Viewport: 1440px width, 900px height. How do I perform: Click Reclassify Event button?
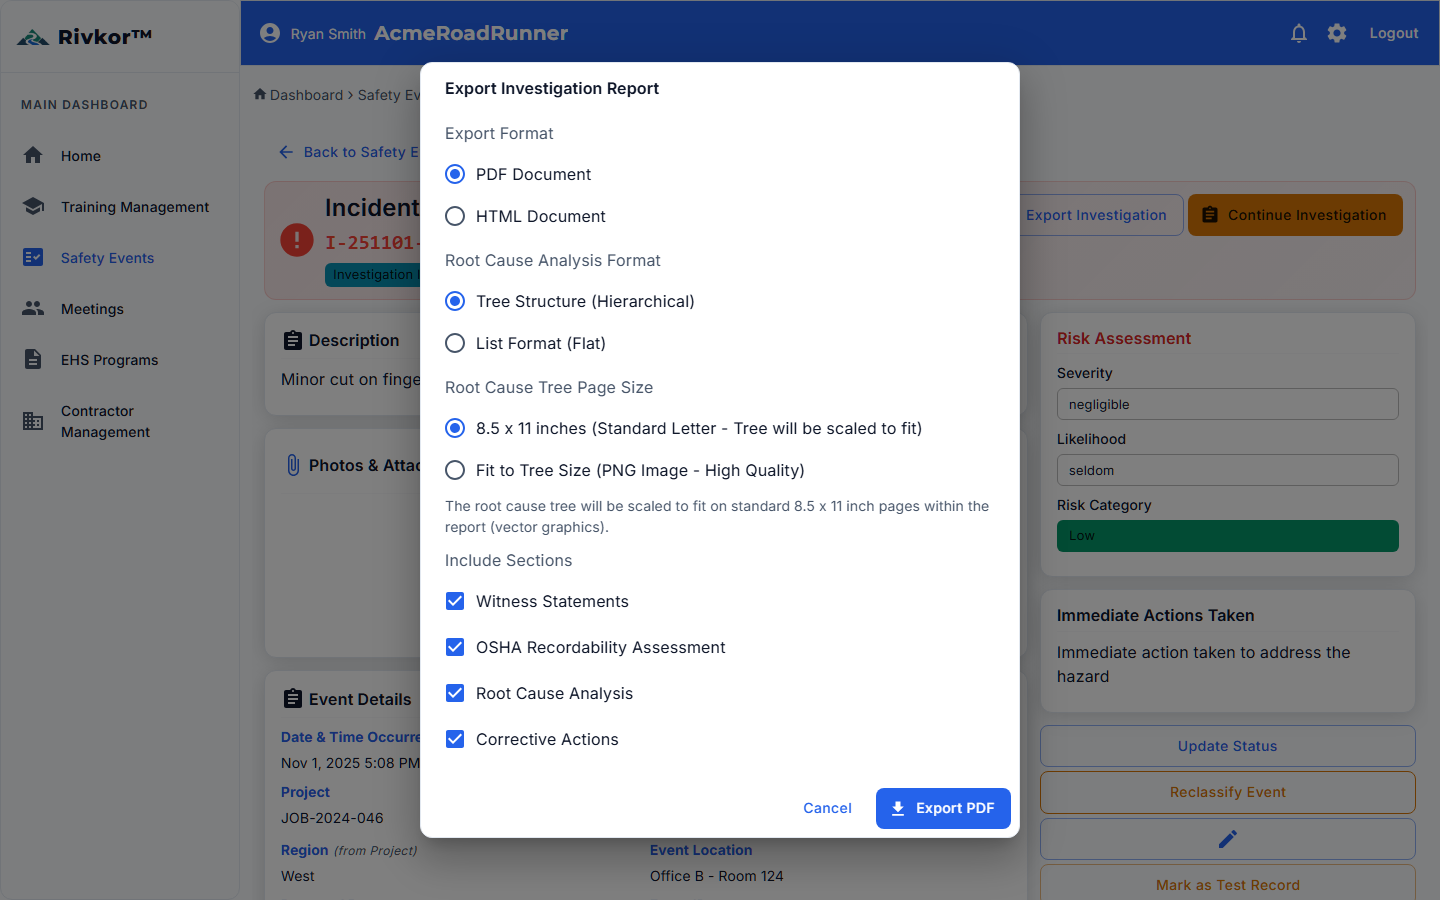(1228, 792)
